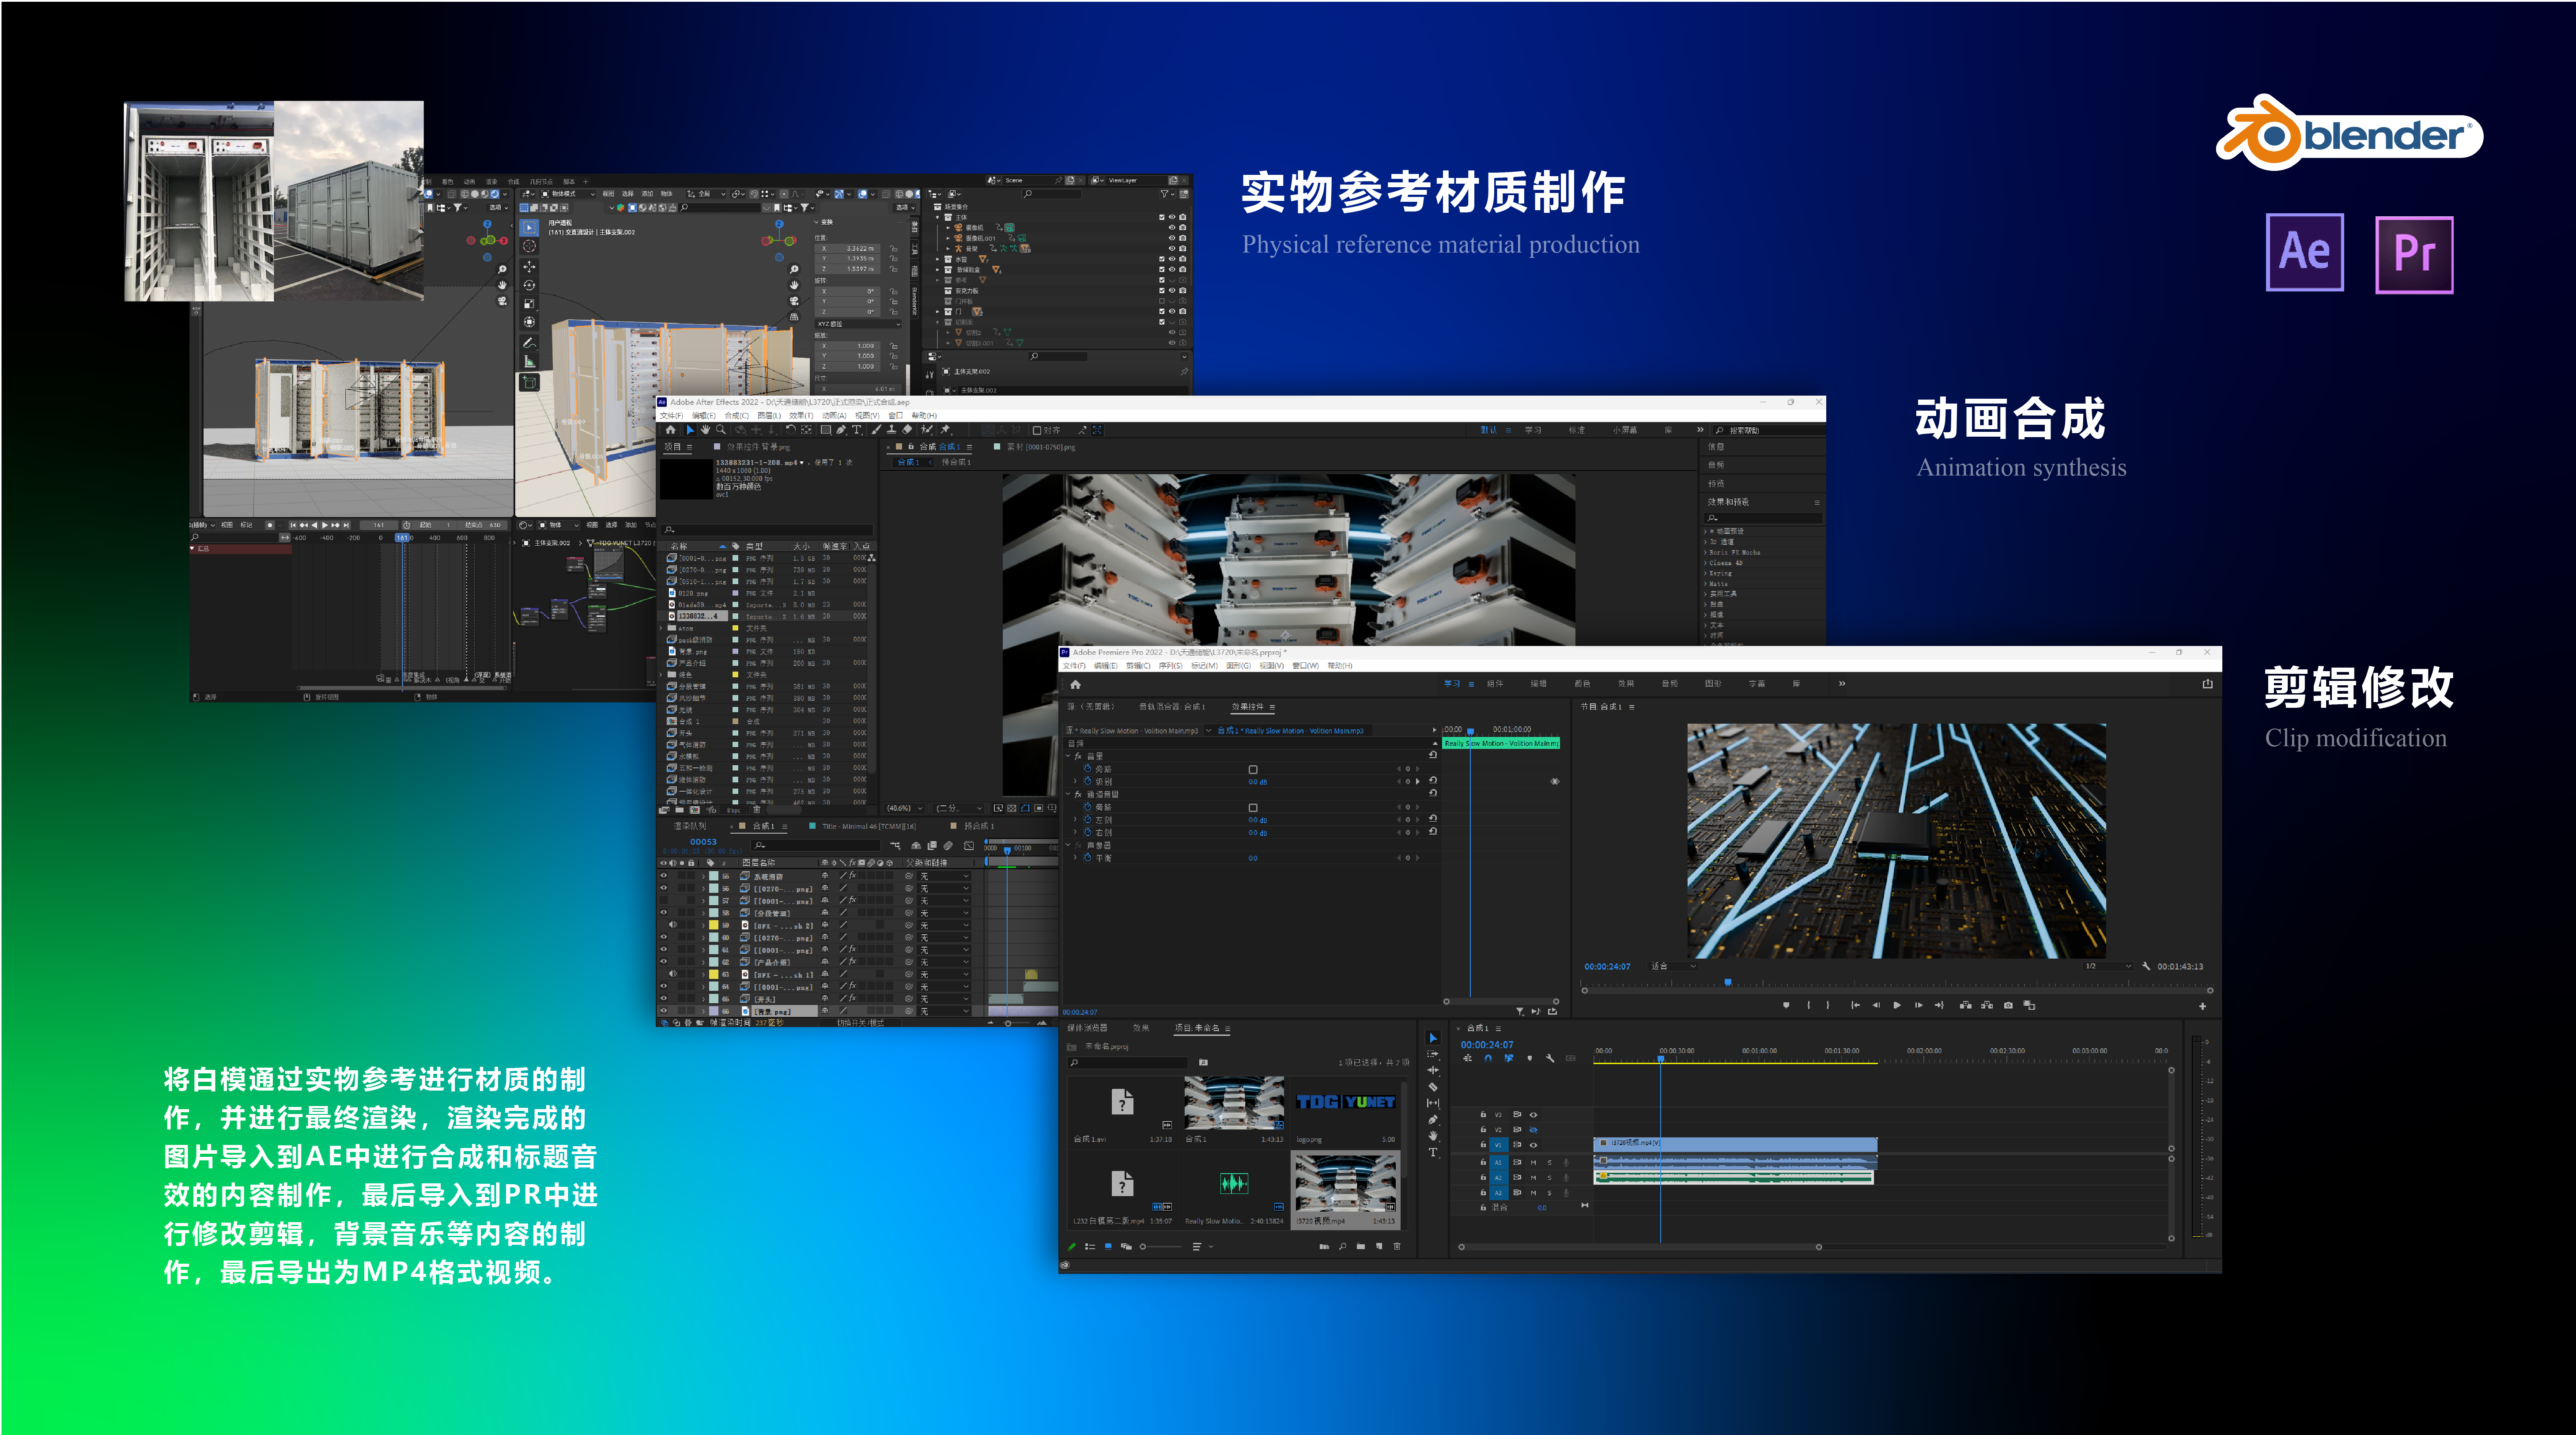Enable the 旁路 checkbox under 音量 effect
Screen dimensions: 2576x1435
point(1253,769)
